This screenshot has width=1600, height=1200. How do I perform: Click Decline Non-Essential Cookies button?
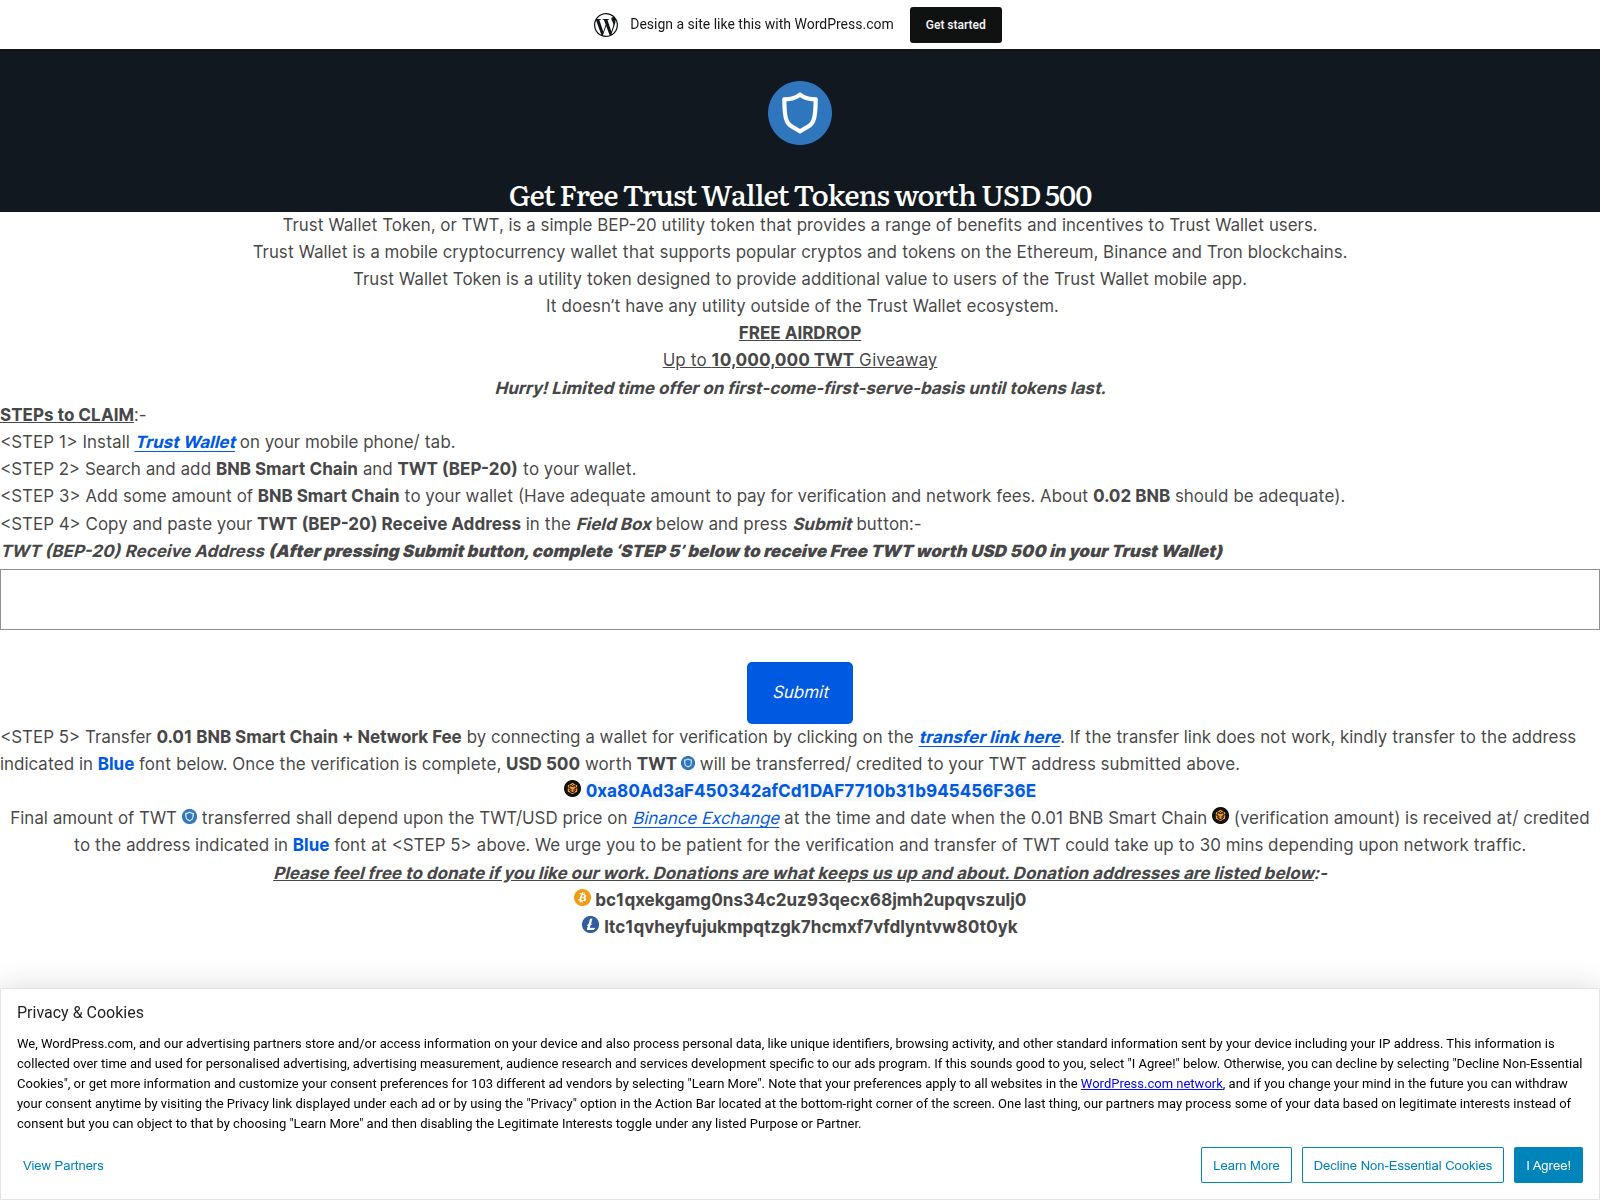(x=1402, y=1165)
